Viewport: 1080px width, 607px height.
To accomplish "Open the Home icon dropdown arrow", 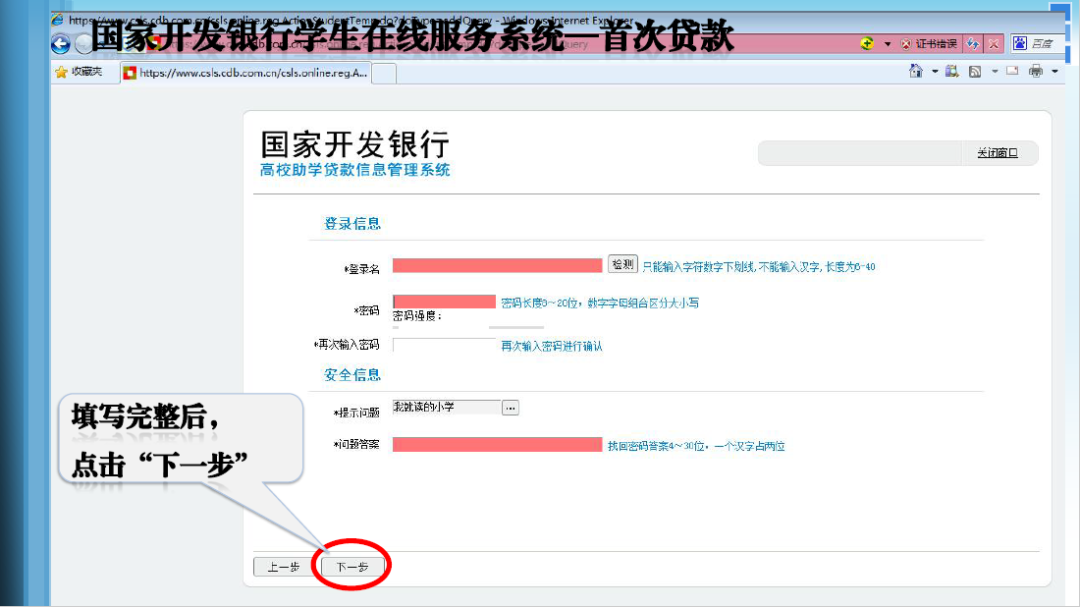I will (x=935, y=71).
